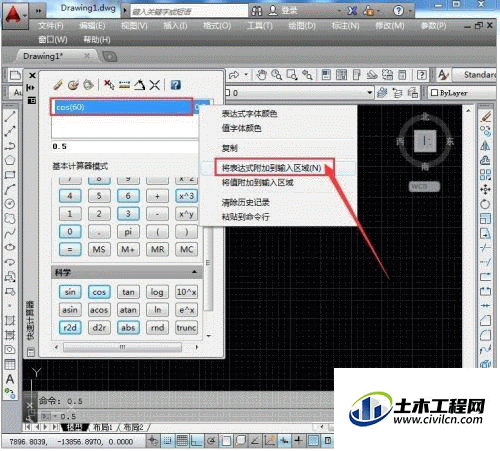Screen dimensions: 500x451
Task: Open the Properties palette icon
Action: pyautogui.click(x=326, y=75)
